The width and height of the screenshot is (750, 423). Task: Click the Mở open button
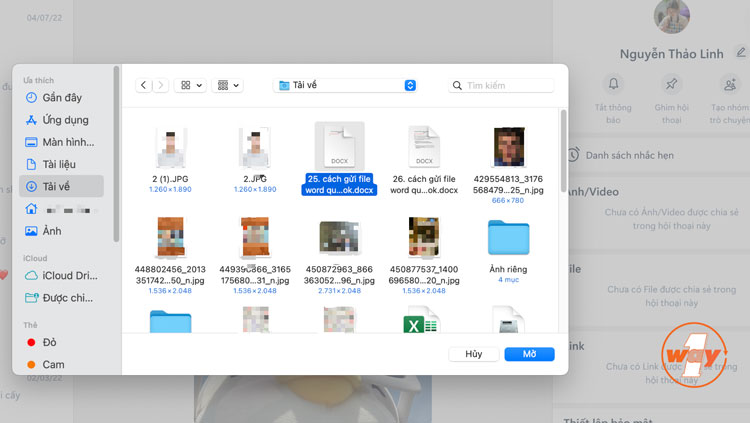coord(529,354)
